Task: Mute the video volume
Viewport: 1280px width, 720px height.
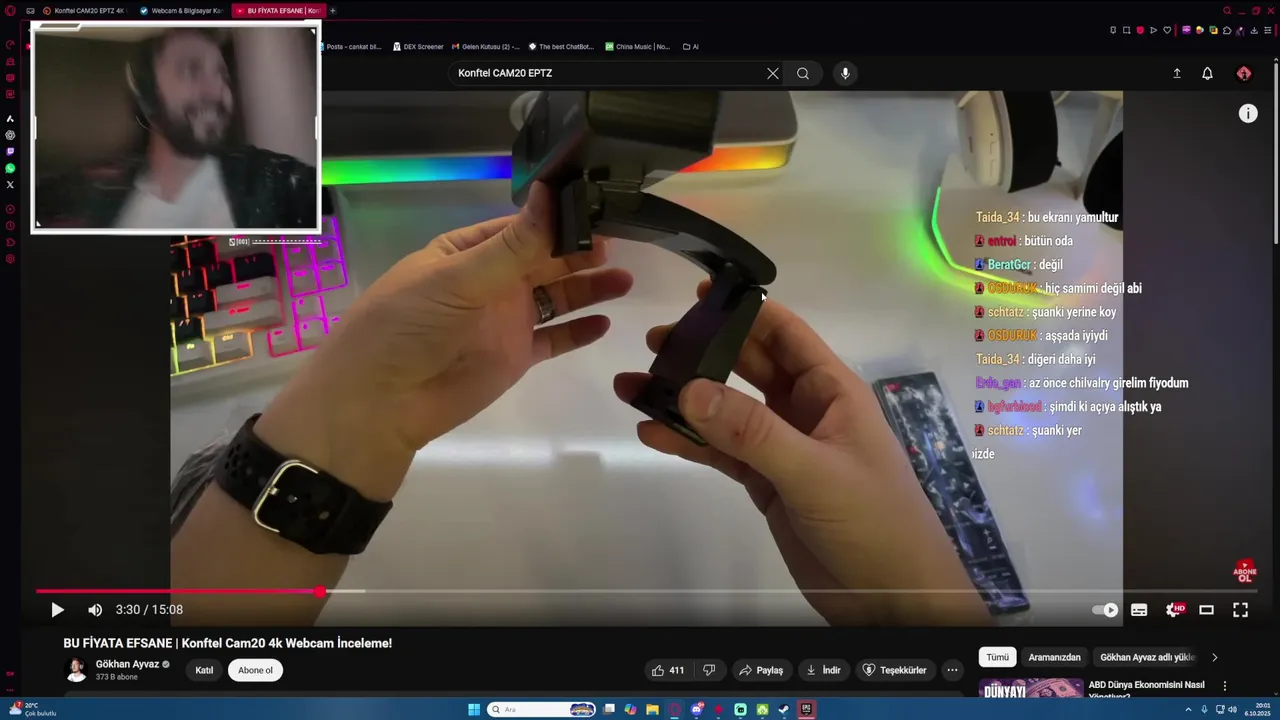Action: click(x=95, y=610)
